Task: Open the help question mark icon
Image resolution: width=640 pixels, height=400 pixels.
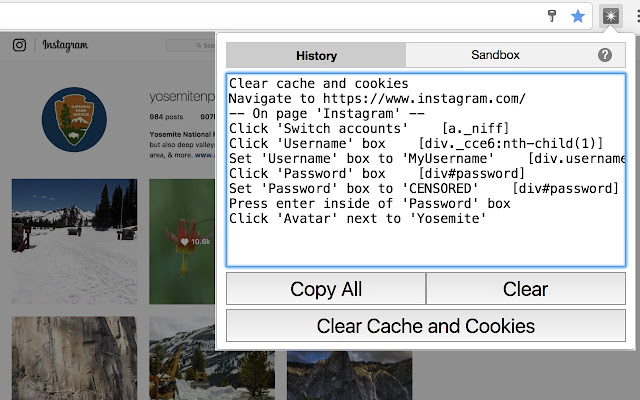Action: click(604, 55)
